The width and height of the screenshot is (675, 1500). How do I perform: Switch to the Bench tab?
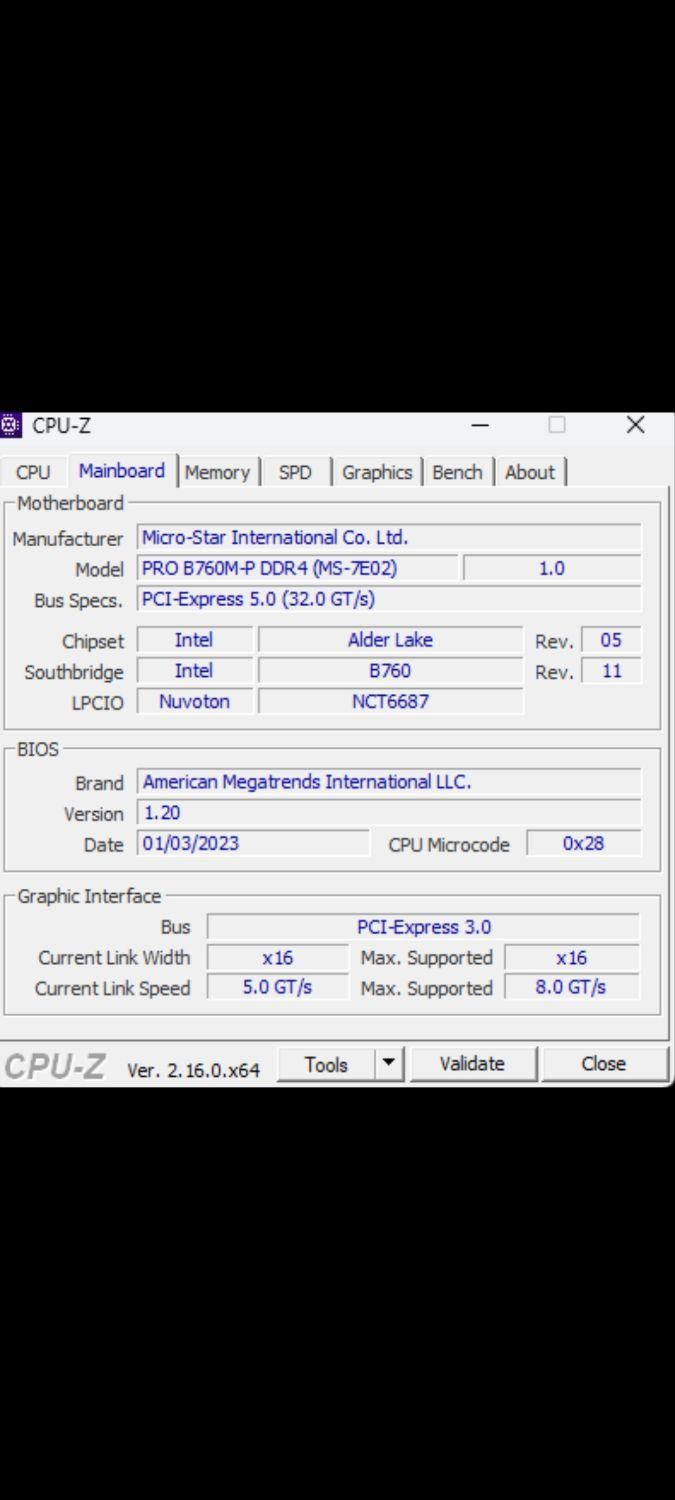point(458,472)
